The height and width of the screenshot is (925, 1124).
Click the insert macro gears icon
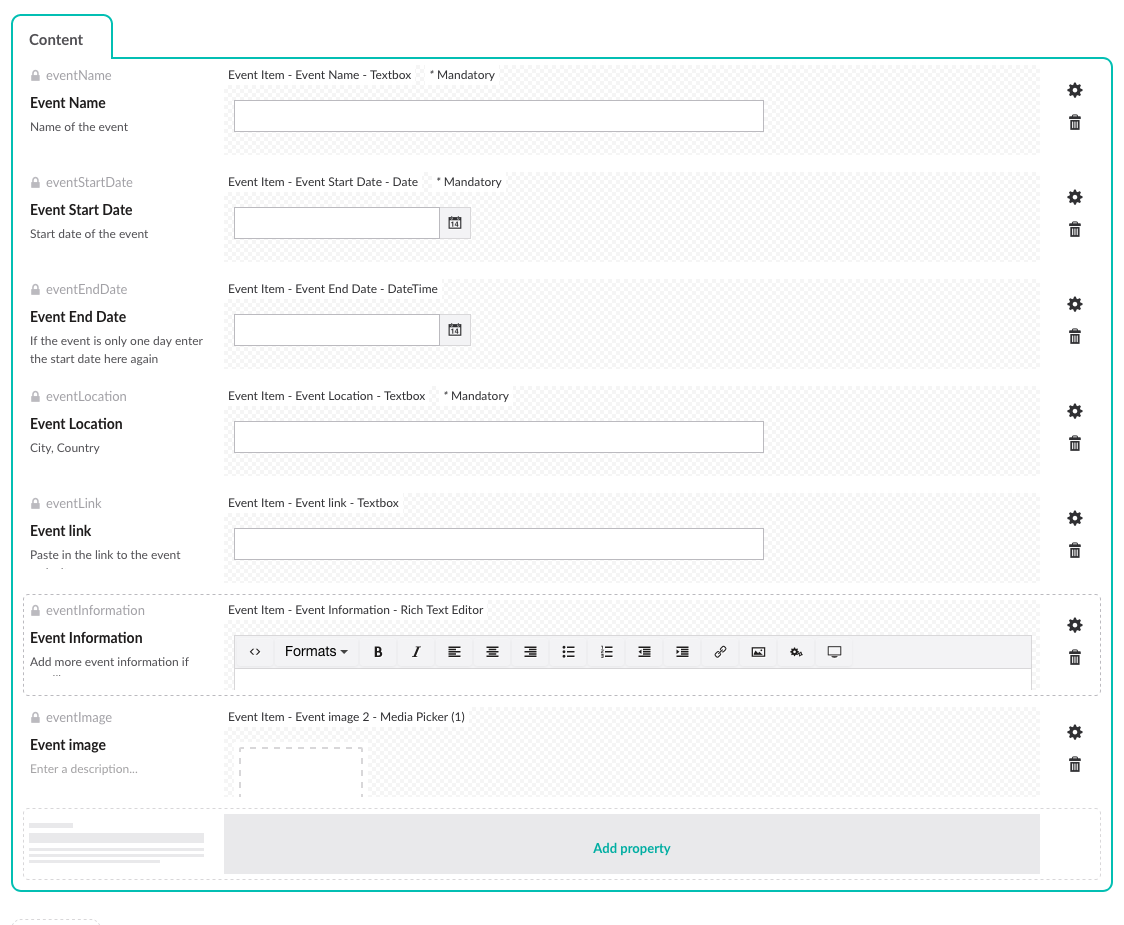point(796,652)
